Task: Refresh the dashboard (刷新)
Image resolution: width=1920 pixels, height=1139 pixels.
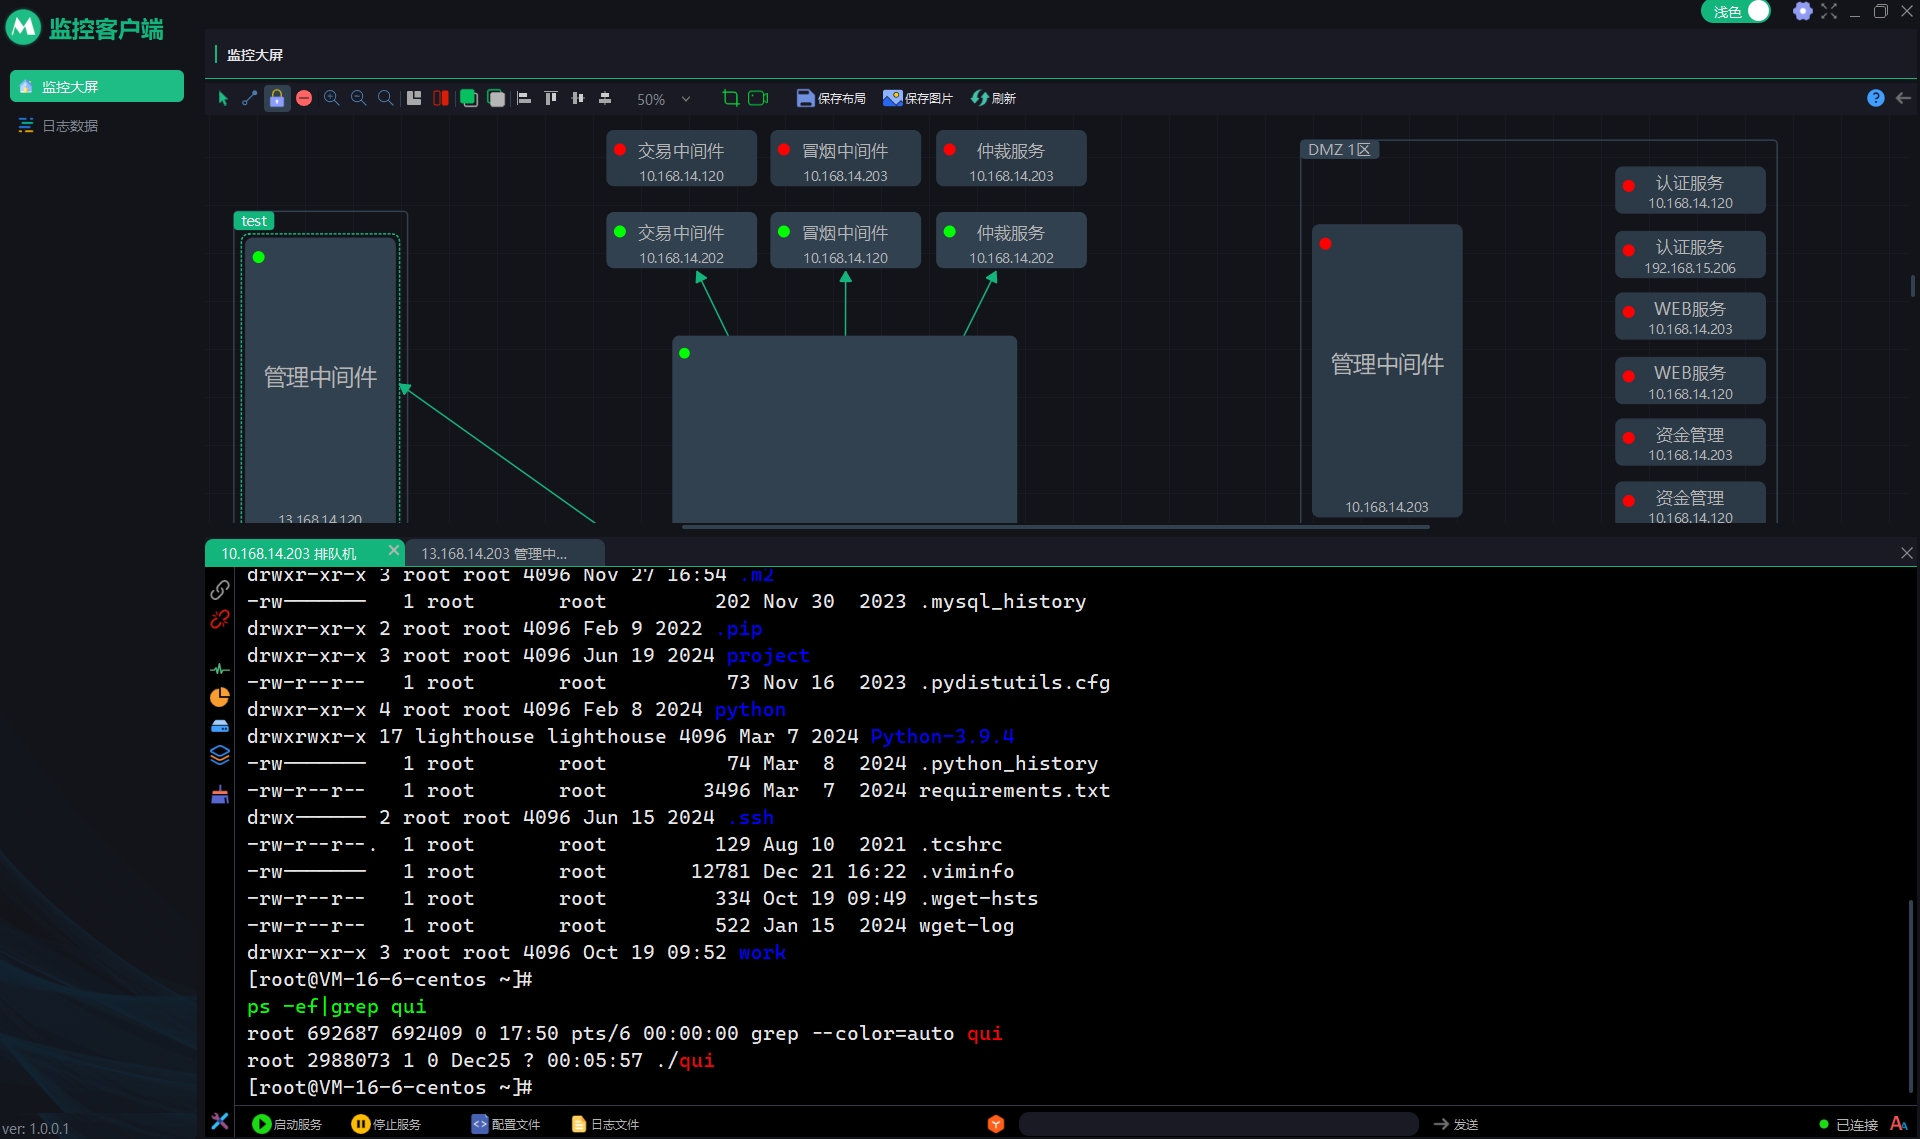Action: coord(993,98)
